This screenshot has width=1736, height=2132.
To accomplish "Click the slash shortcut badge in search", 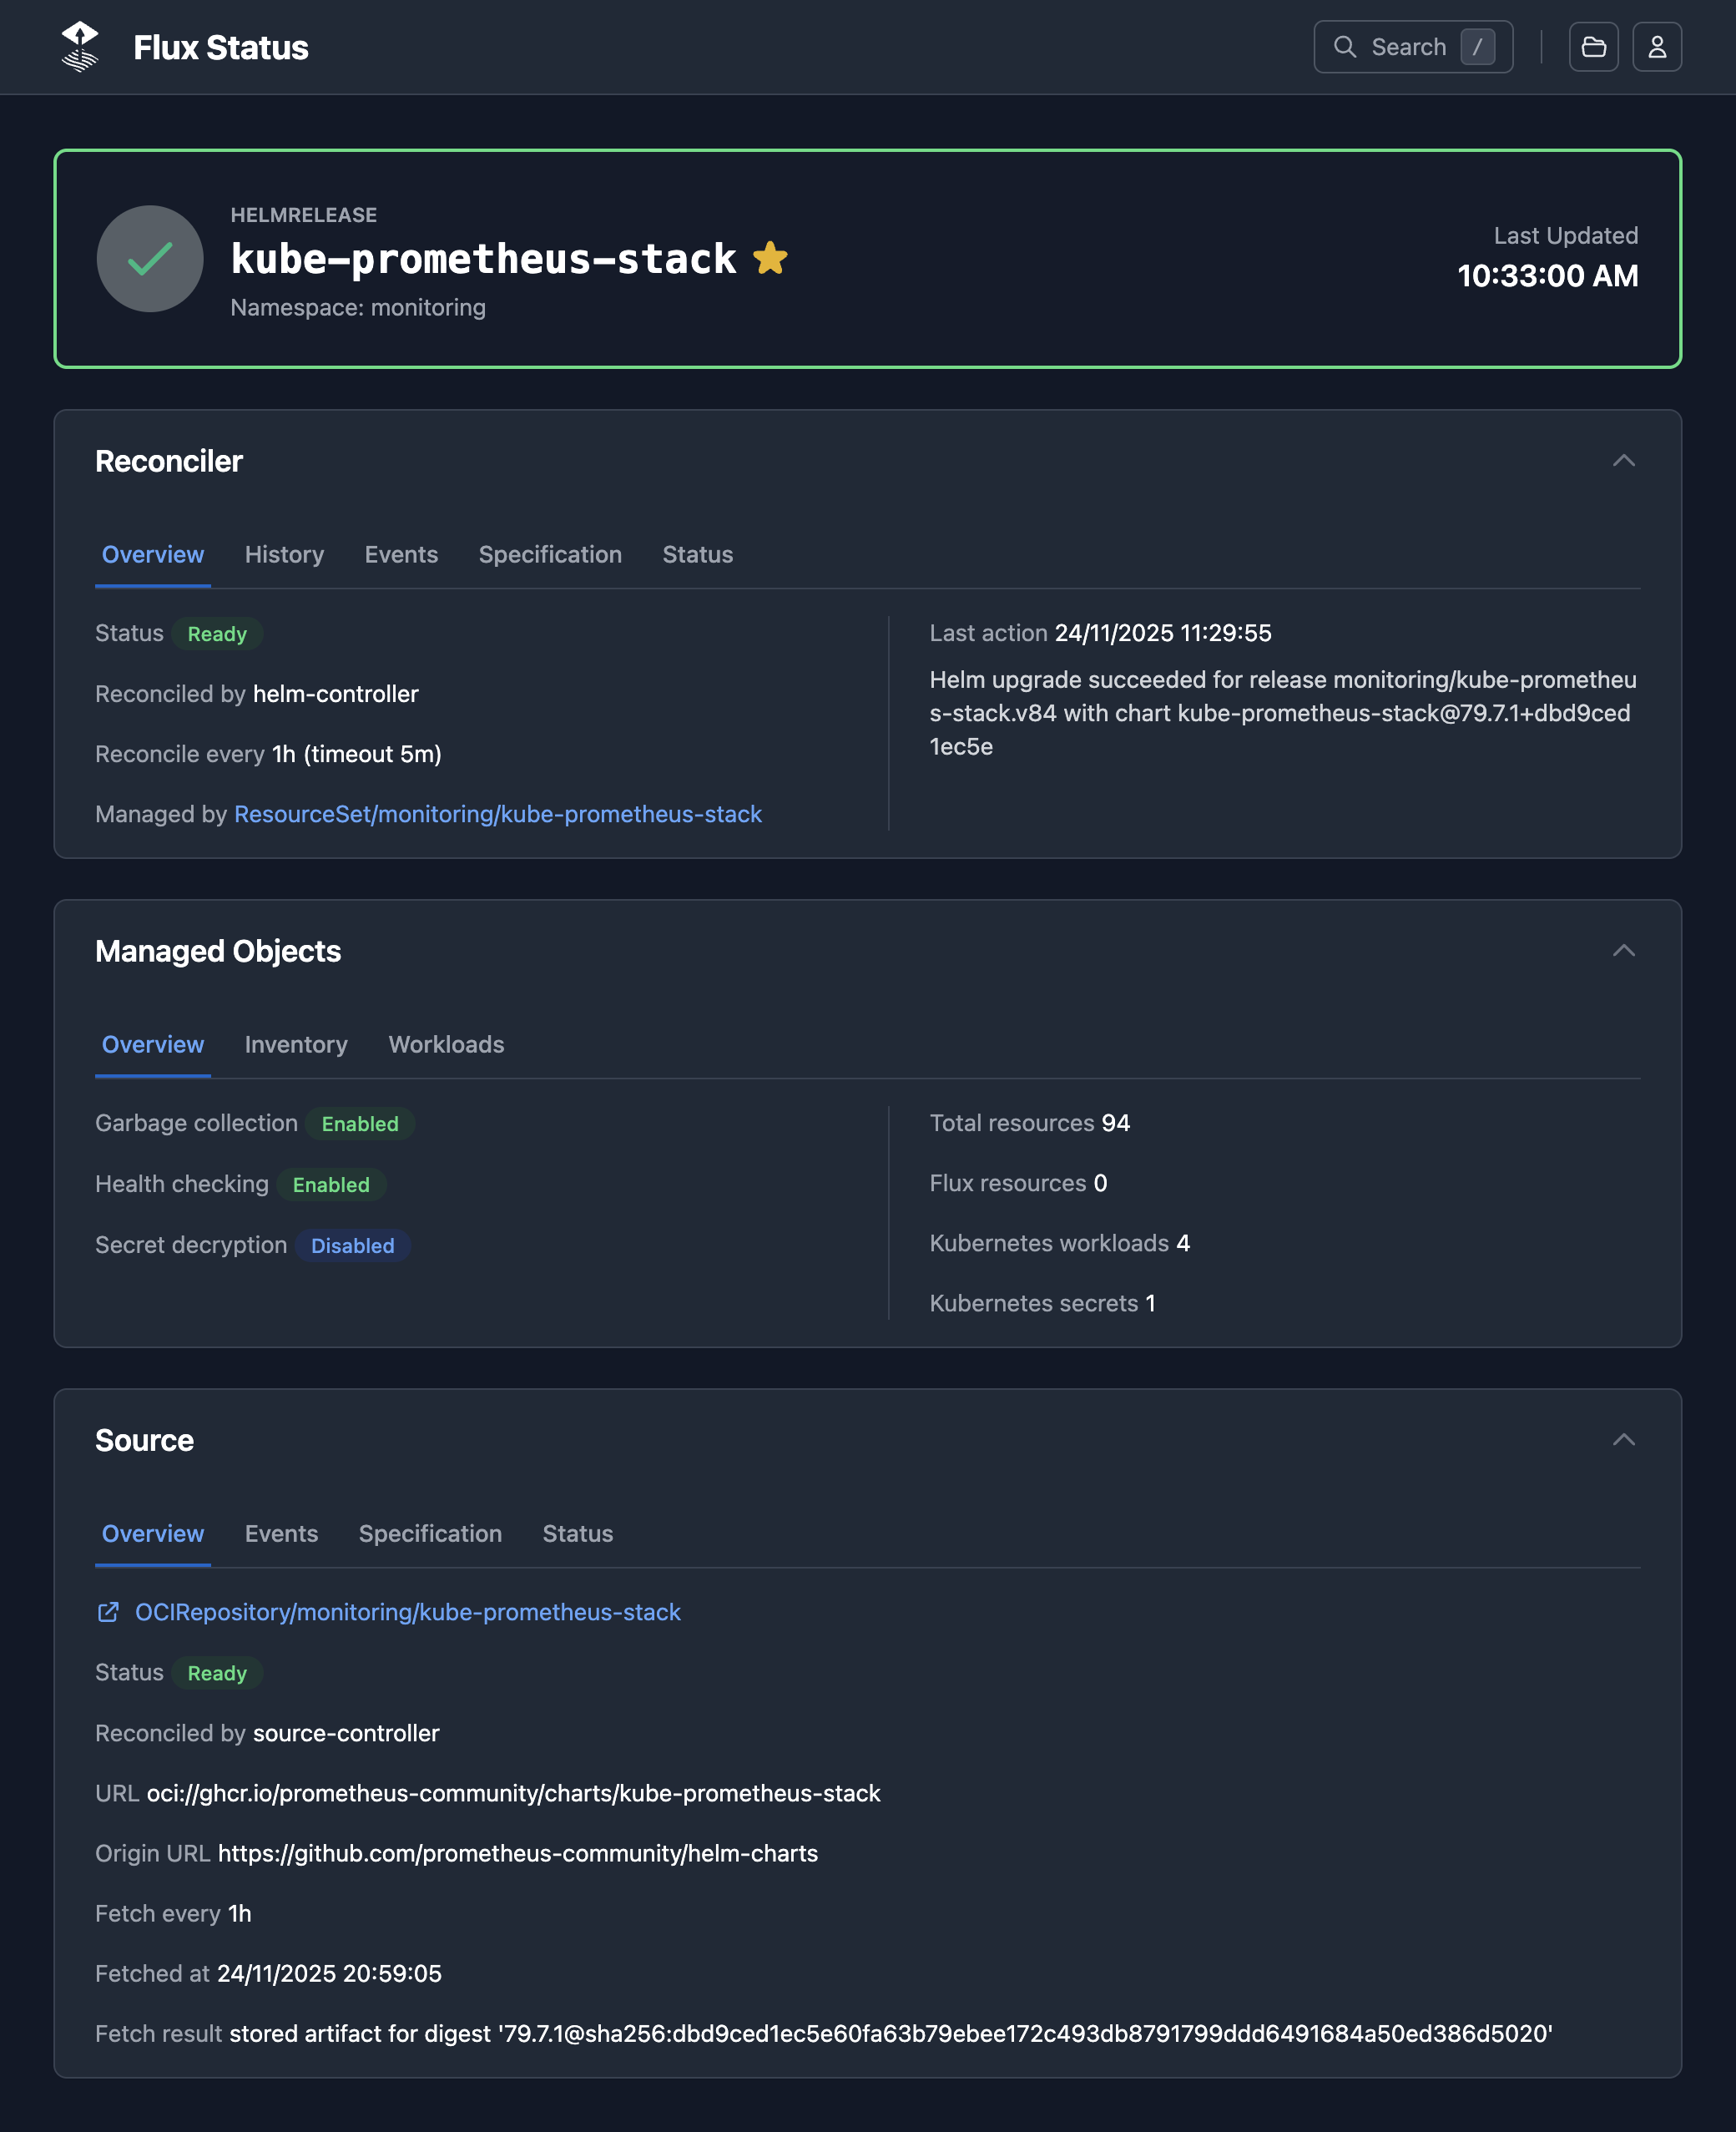I will pyautogui.click(x=1480, y=46).
